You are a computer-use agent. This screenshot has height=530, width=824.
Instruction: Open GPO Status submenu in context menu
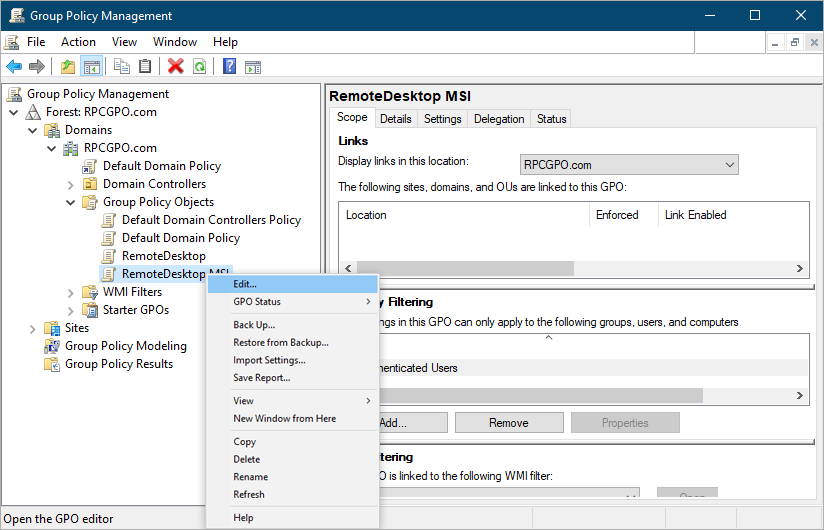click(x=257, y=302)
